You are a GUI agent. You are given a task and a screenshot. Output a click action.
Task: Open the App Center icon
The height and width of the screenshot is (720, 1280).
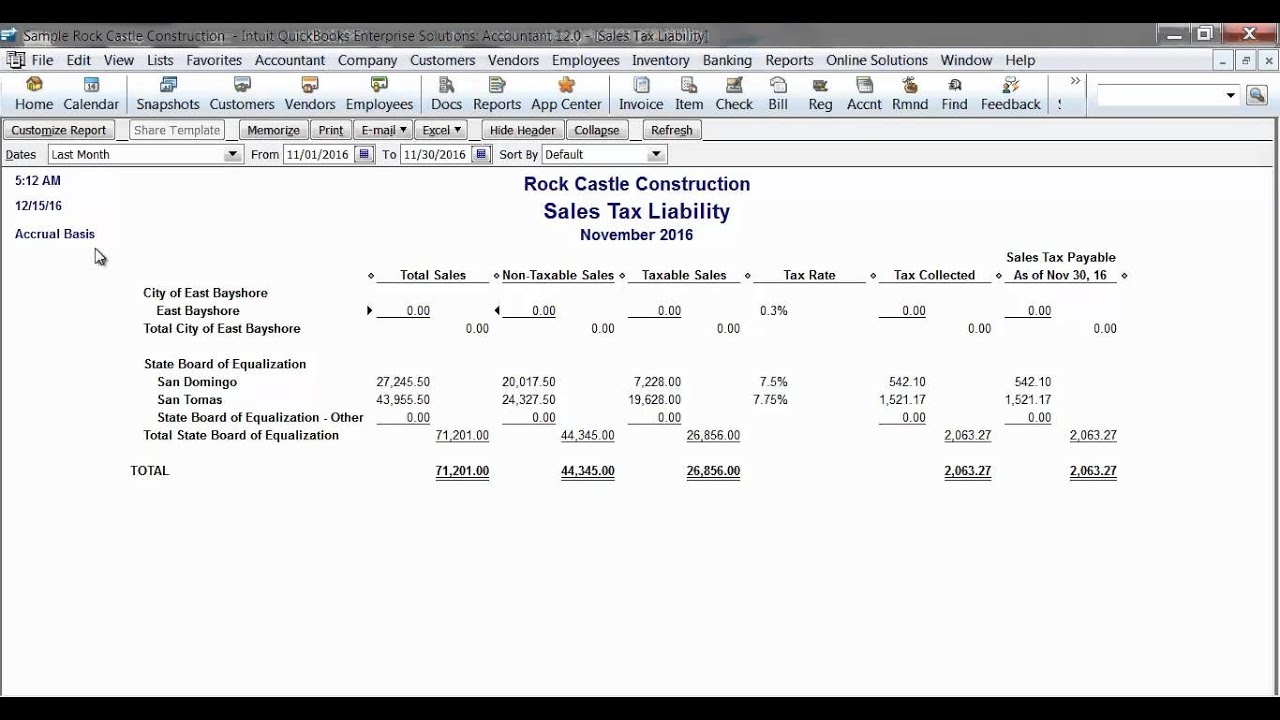tap(566, 94)
